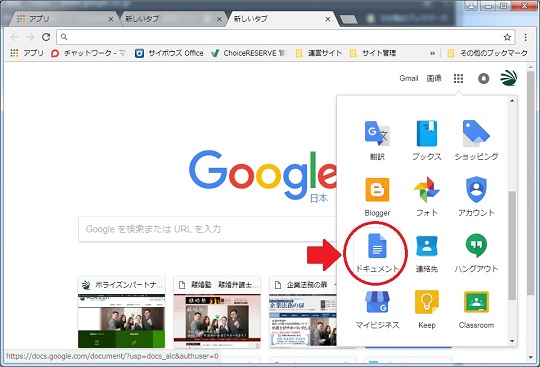This screenshot has width=540, height=367.
Task: Close the アプリ tab
Action: (111, 19)
